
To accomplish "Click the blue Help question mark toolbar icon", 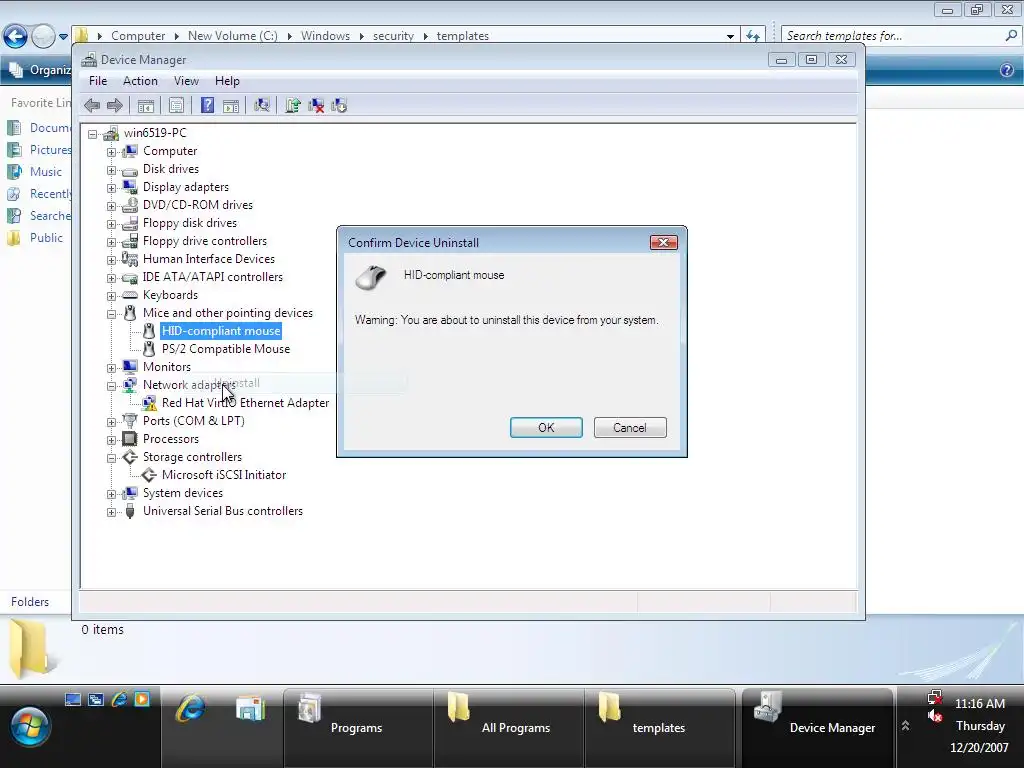I will coord(207,105).
